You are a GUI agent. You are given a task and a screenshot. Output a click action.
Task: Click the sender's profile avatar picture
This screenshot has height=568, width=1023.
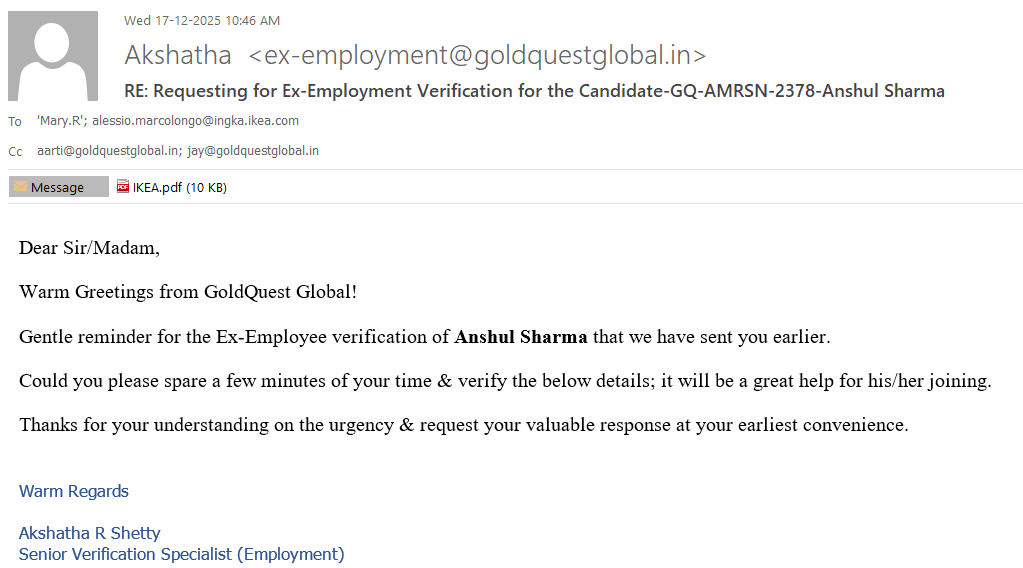click(x=53, y=56)
